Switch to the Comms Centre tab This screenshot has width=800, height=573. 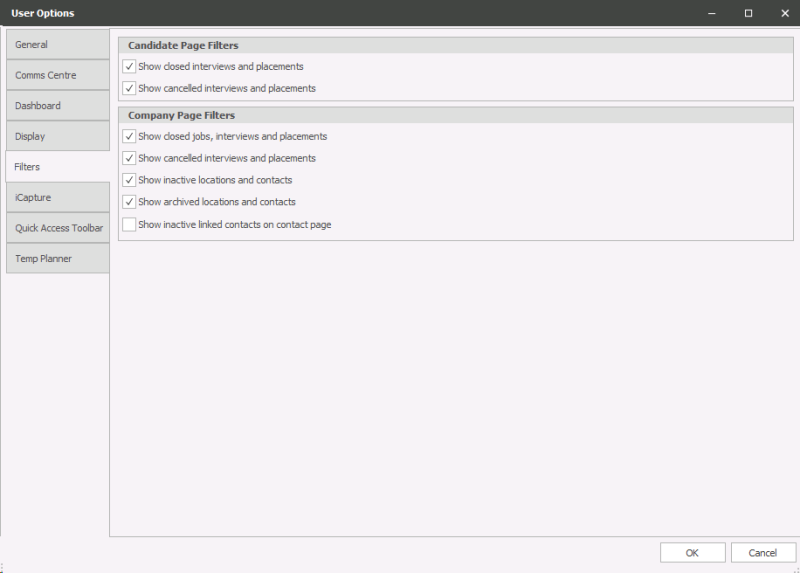coord(55,75)
